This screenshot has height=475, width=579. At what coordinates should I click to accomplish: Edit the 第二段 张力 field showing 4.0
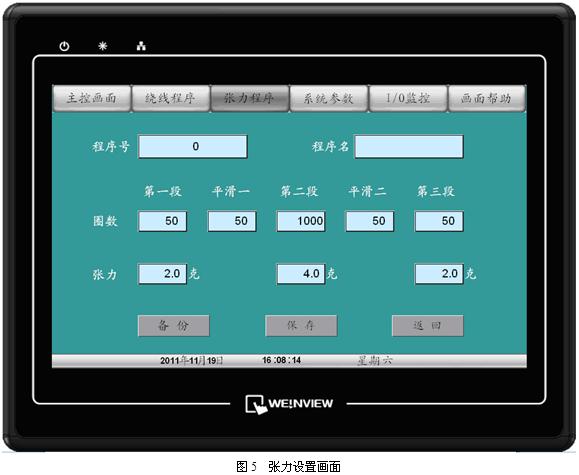[x=301, y=274]
